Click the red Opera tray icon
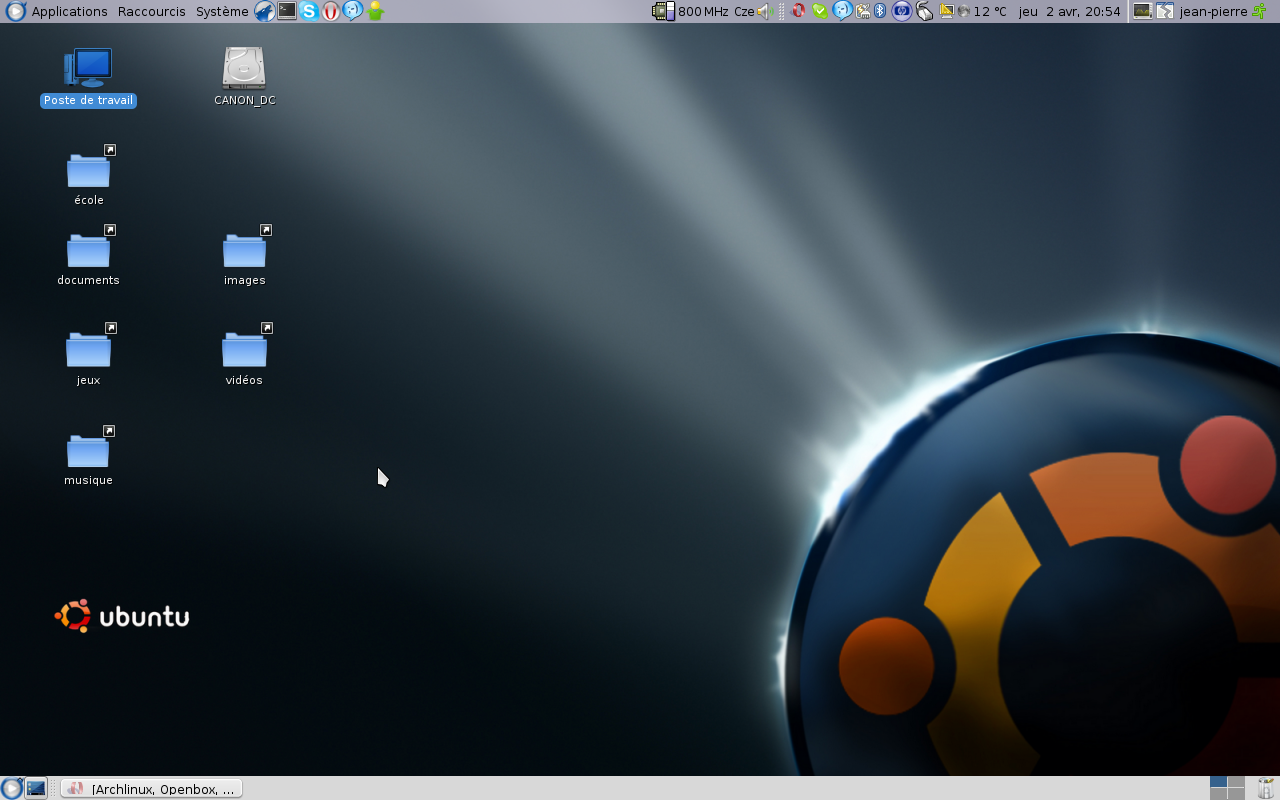The width and height of the screenshot is (1280, 800). (x=798, y=11)
